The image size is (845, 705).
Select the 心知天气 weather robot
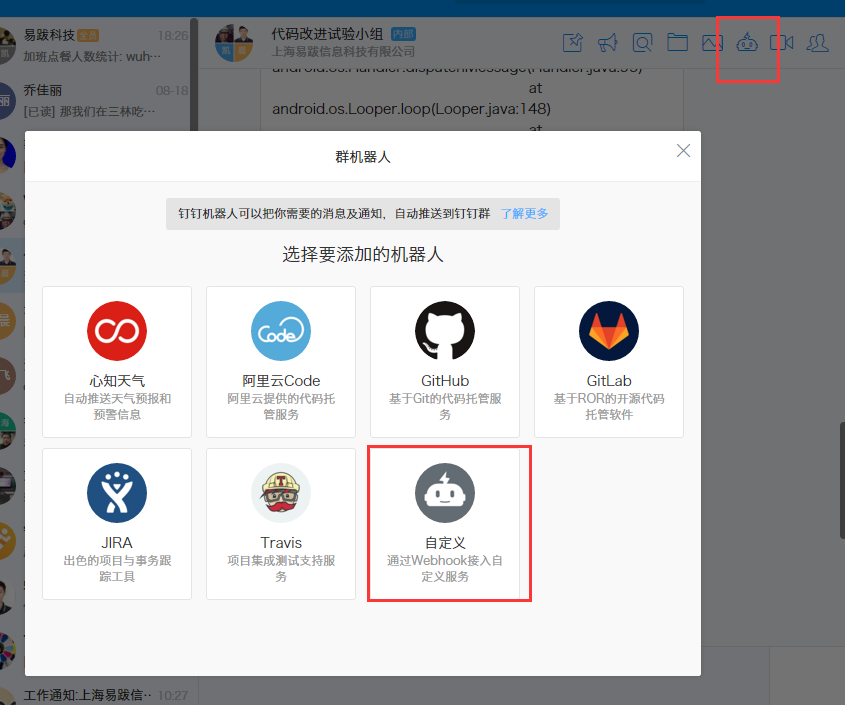[117, 361]
